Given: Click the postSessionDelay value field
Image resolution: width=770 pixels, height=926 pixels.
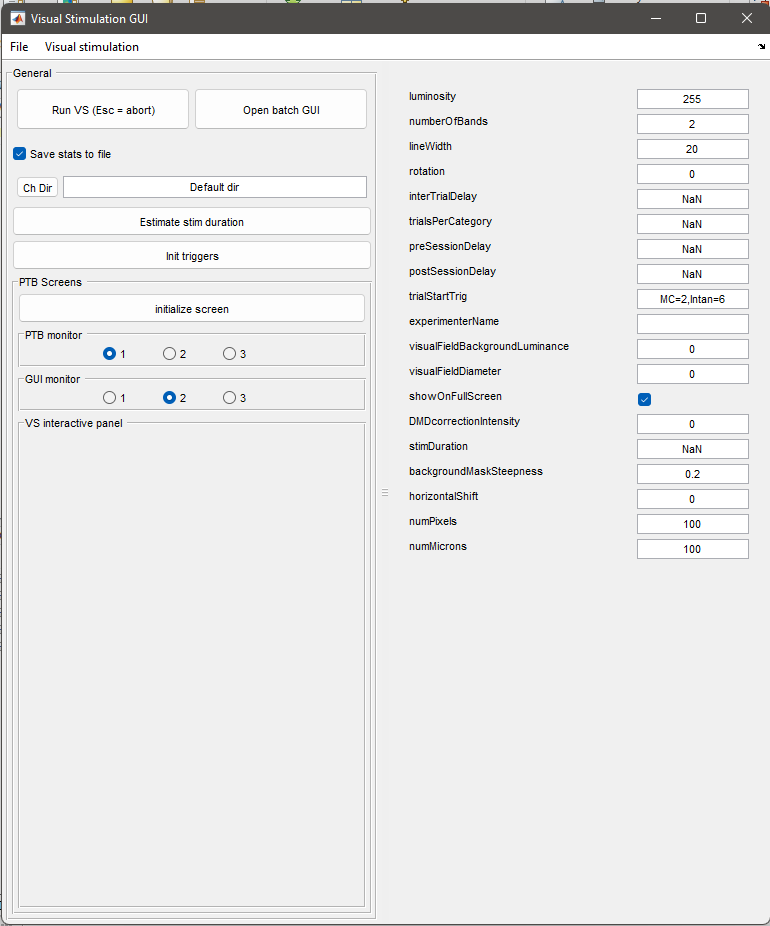Looking at the screenshot, I should pos(693,274).
